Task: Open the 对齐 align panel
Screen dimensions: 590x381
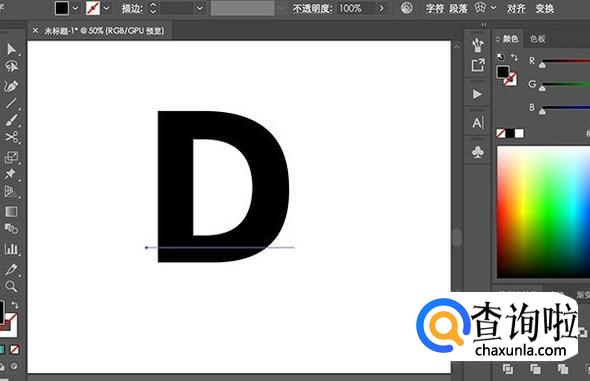Action: pyautogui.click(x=515, y=8)
